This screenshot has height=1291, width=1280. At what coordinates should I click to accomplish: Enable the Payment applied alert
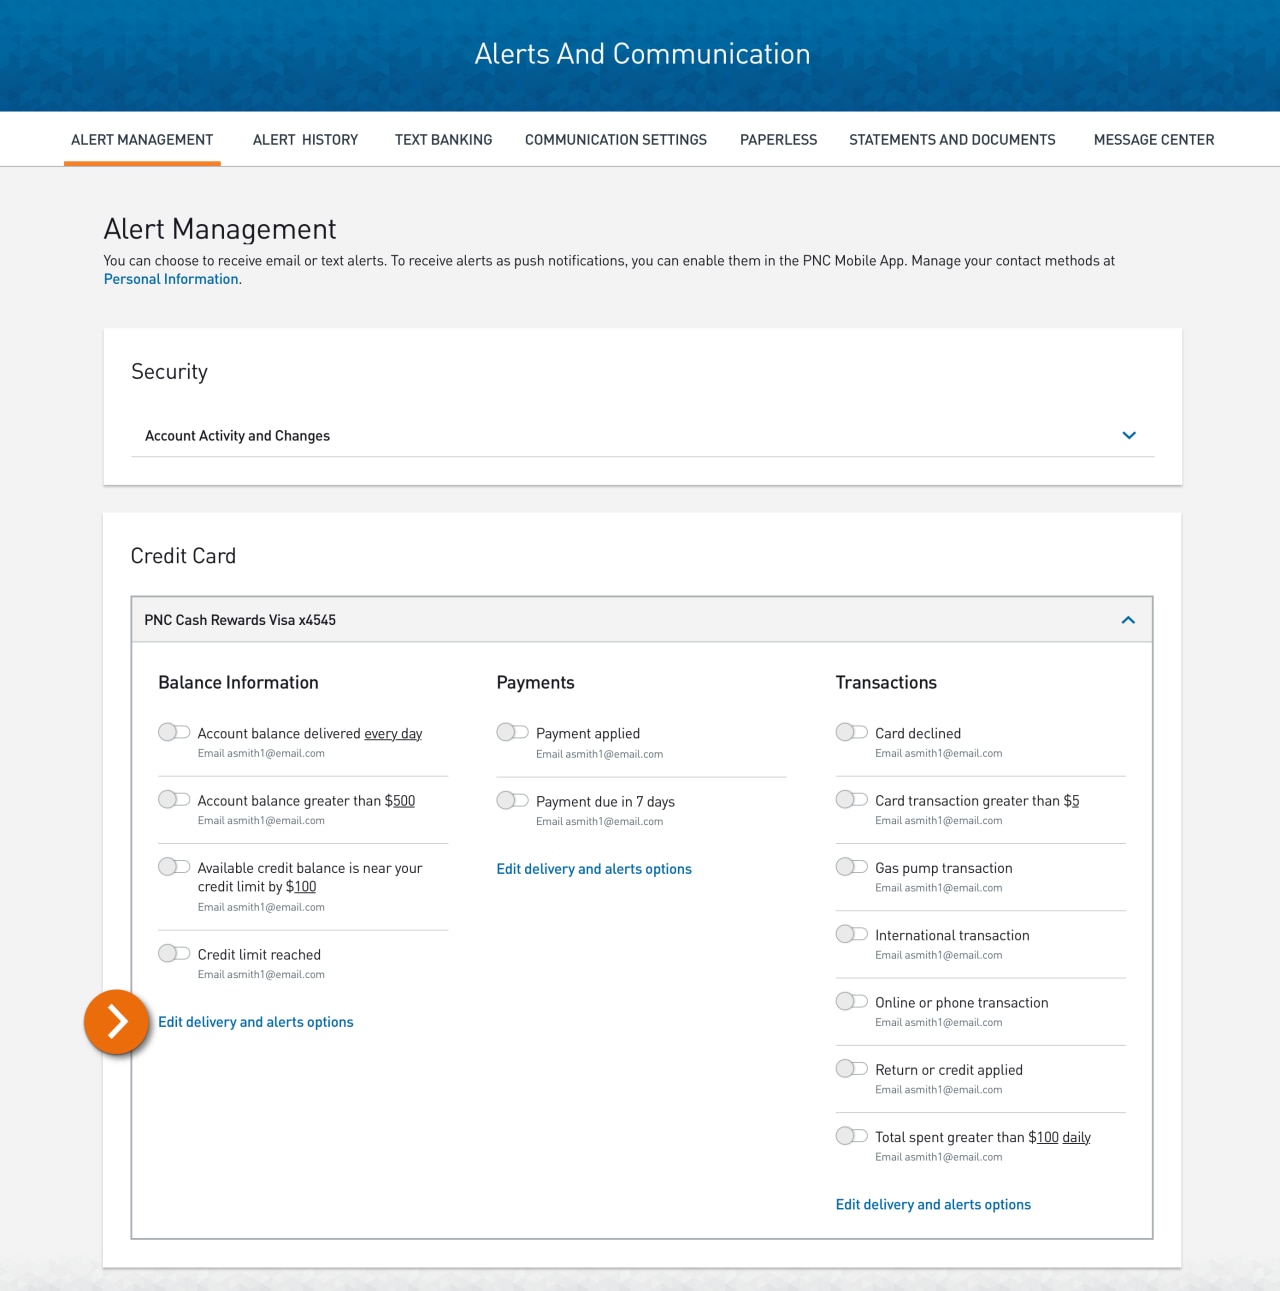tap(512, 731)
